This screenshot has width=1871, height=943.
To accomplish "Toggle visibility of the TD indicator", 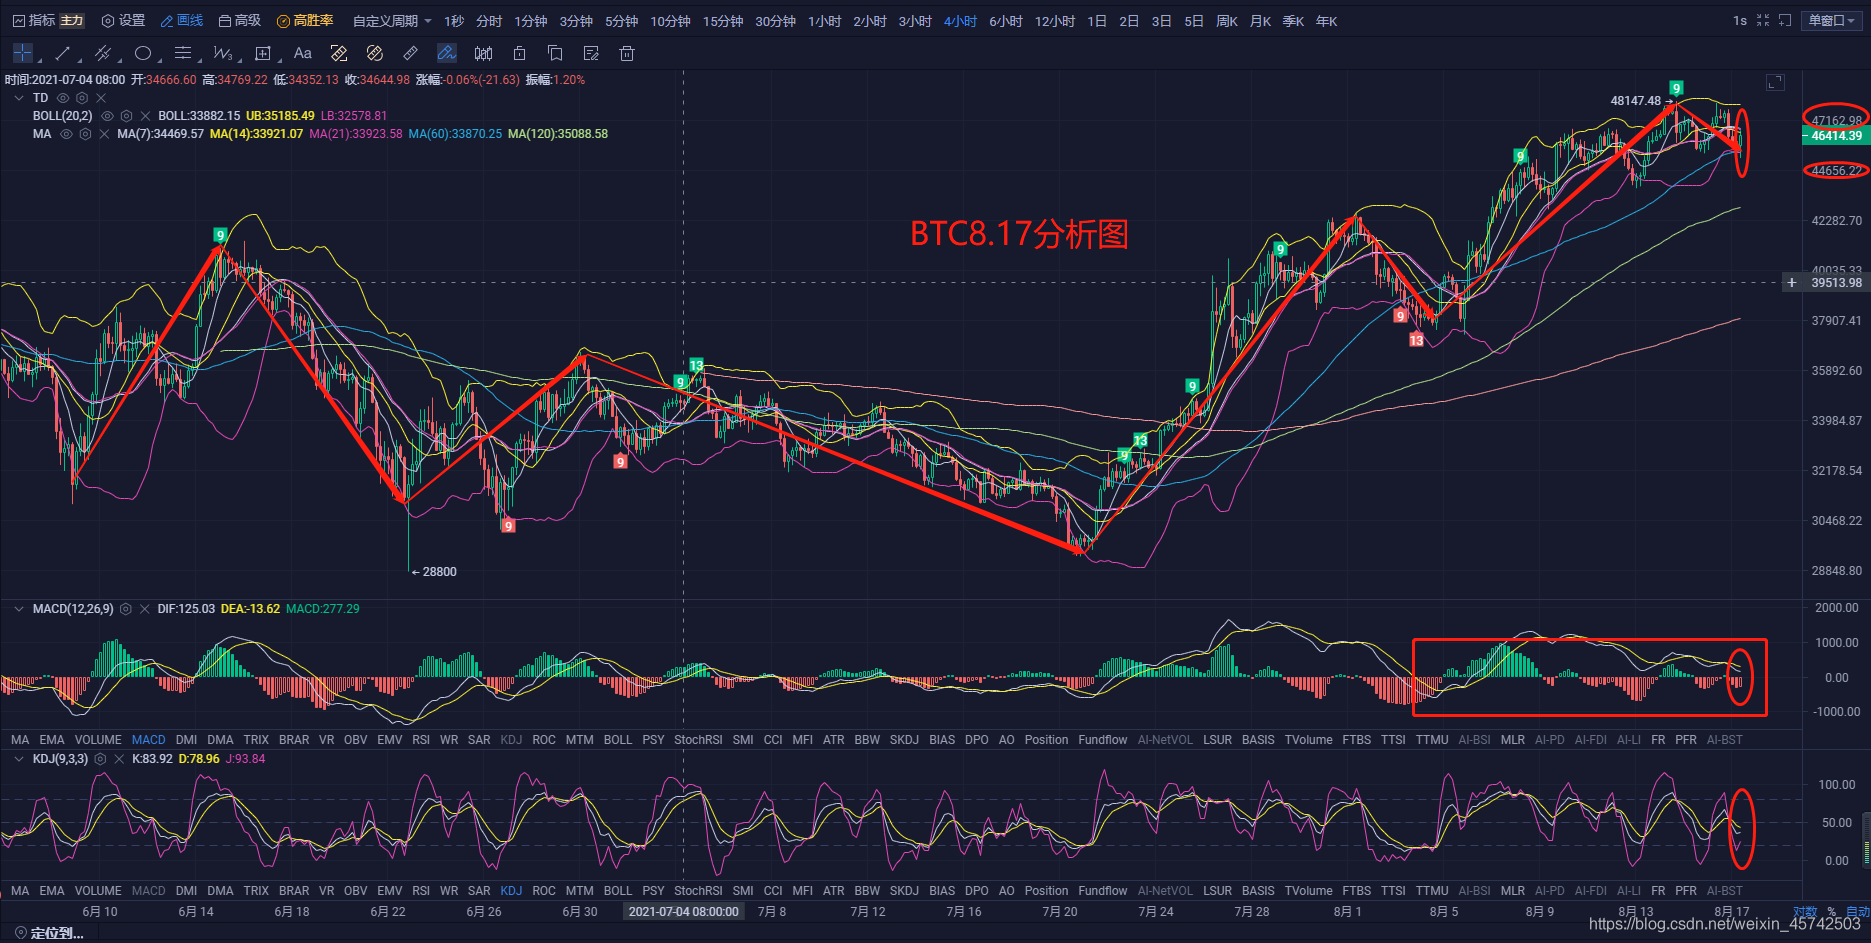I will (x=63, y=98).
